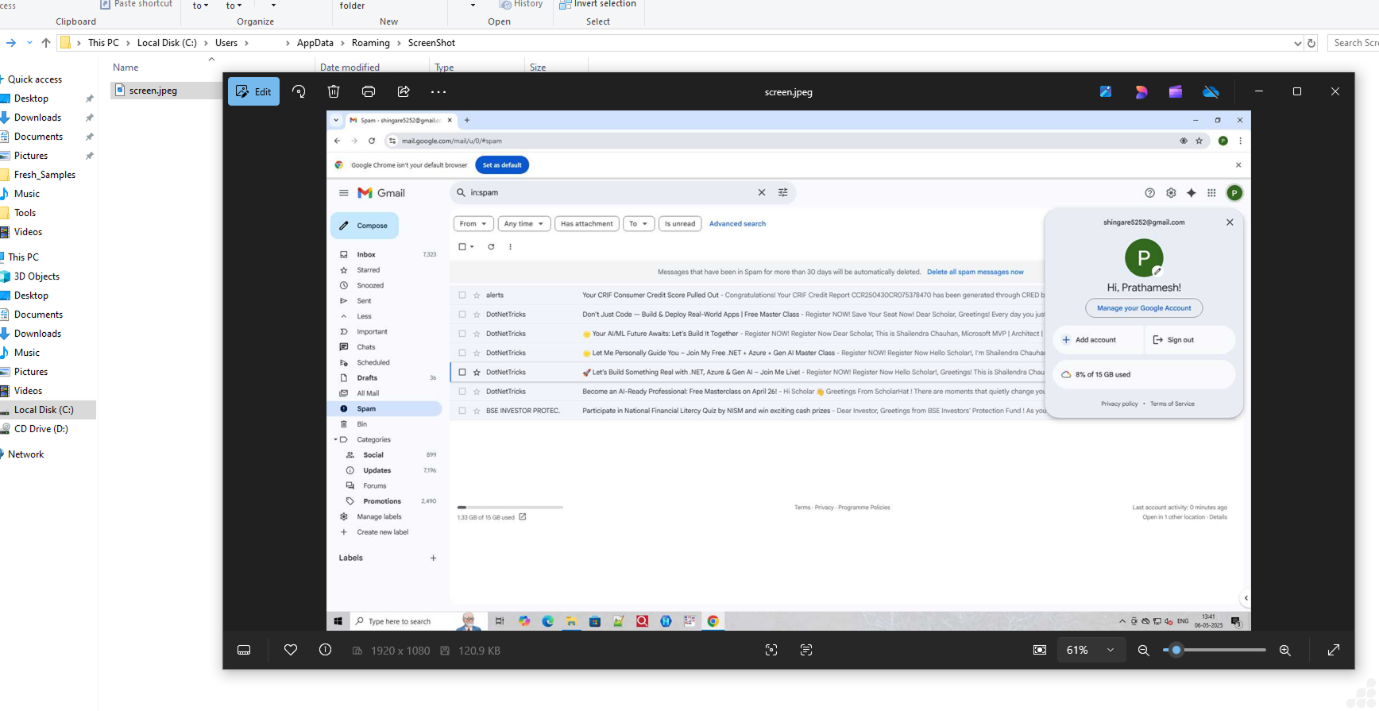This screenshot has height=711, width=1379.
Task: Print the image with the printer icon
Action: pyautogui.click(x=368, y=92)
